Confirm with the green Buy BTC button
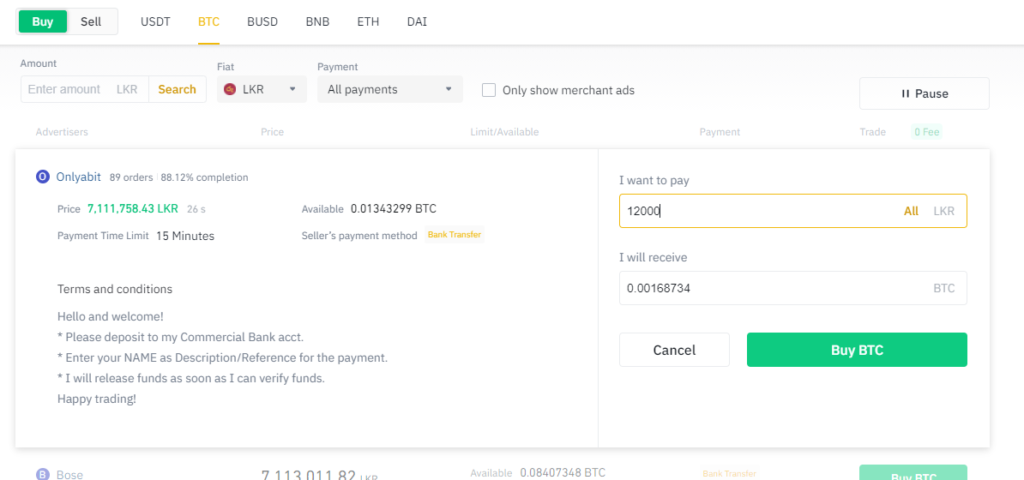 tap(857, 350)
